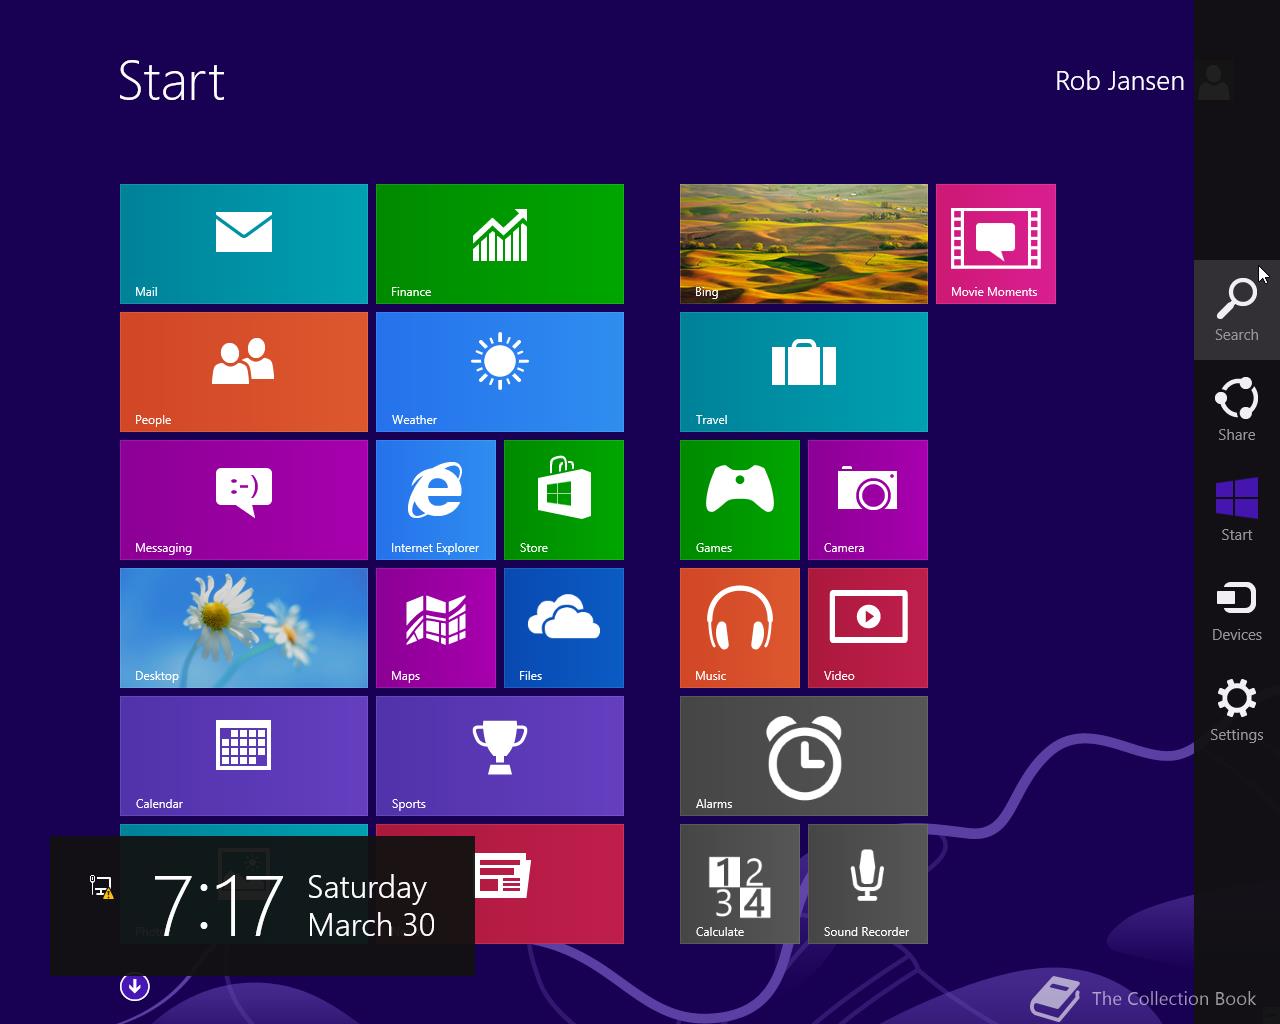Open the Settings charm
The height and width of the screenshot is (1024, 1280).
pyautogui.click(x=1237, y=710)
